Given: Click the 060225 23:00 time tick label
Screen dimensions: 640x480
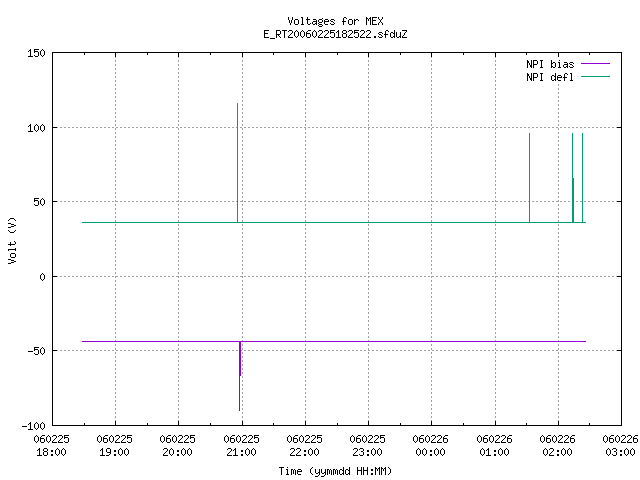Looking at the screenshot, I should pos(367,446).
